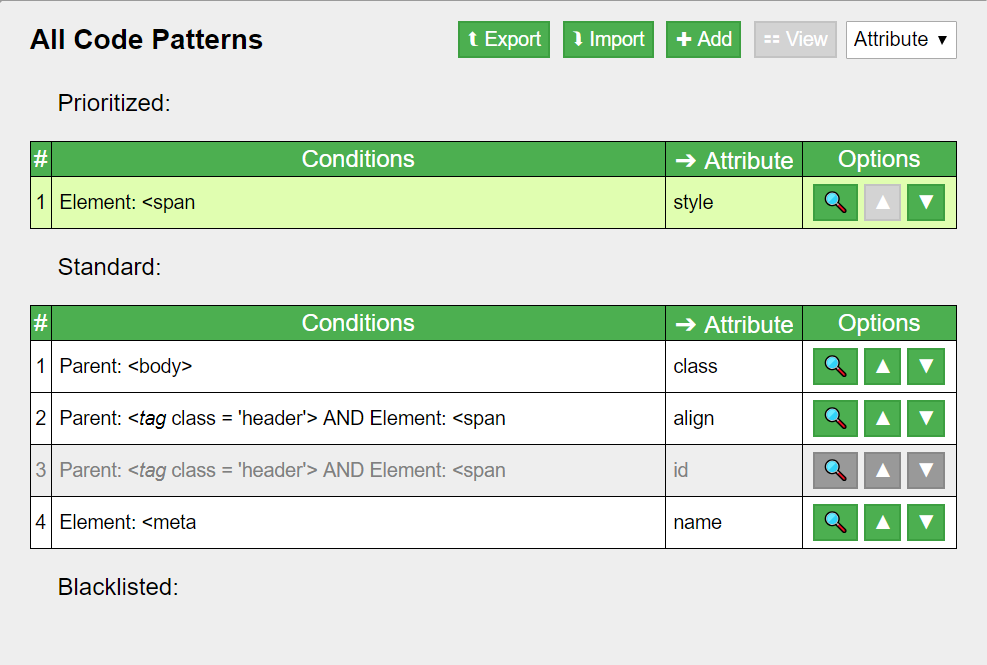
Task: Open magnifier for 'Element: <meta' name pattern
Action: [x=835, y=522]
